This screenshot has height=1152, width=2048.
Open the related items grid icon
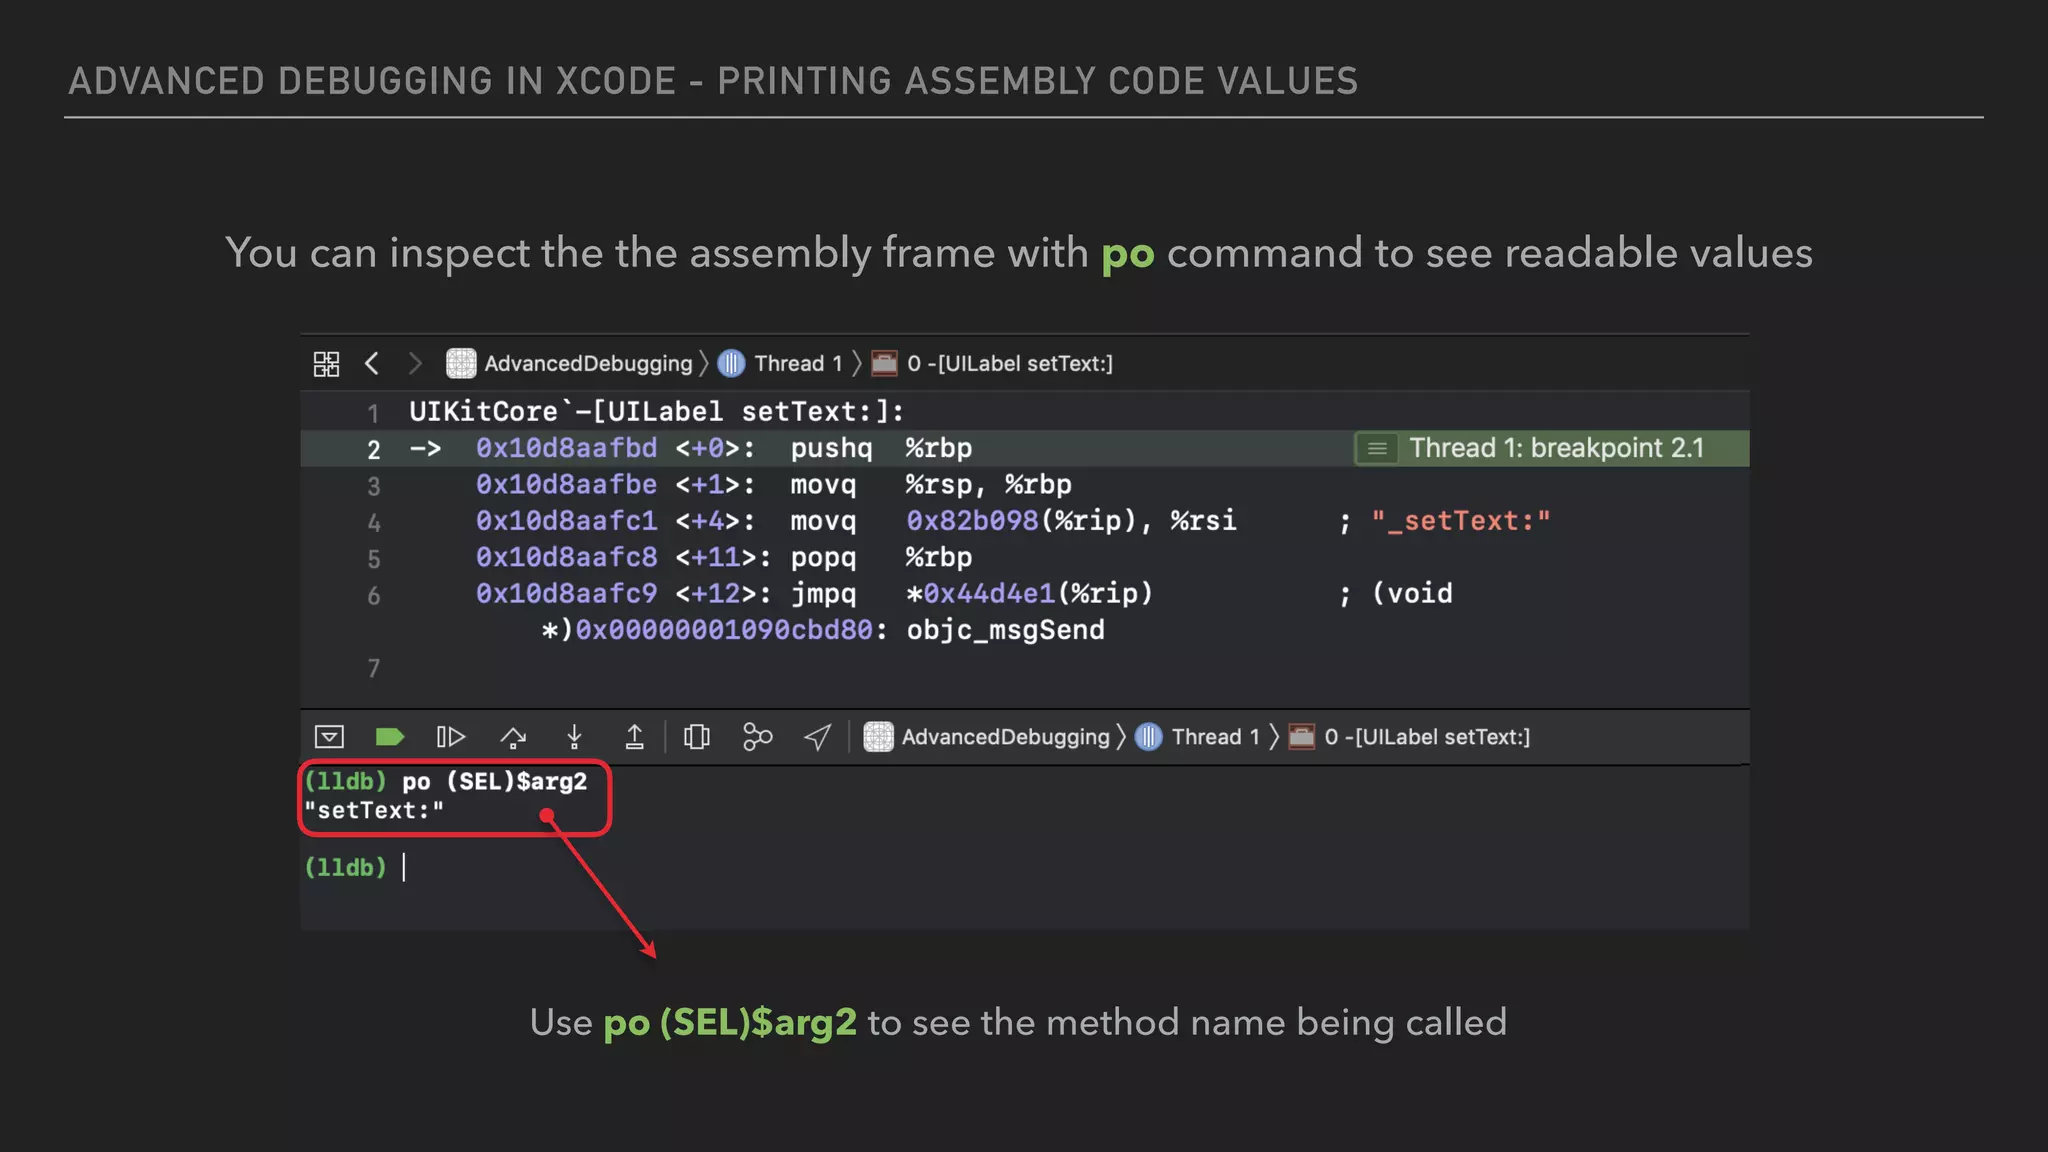(x=326, y=364)
